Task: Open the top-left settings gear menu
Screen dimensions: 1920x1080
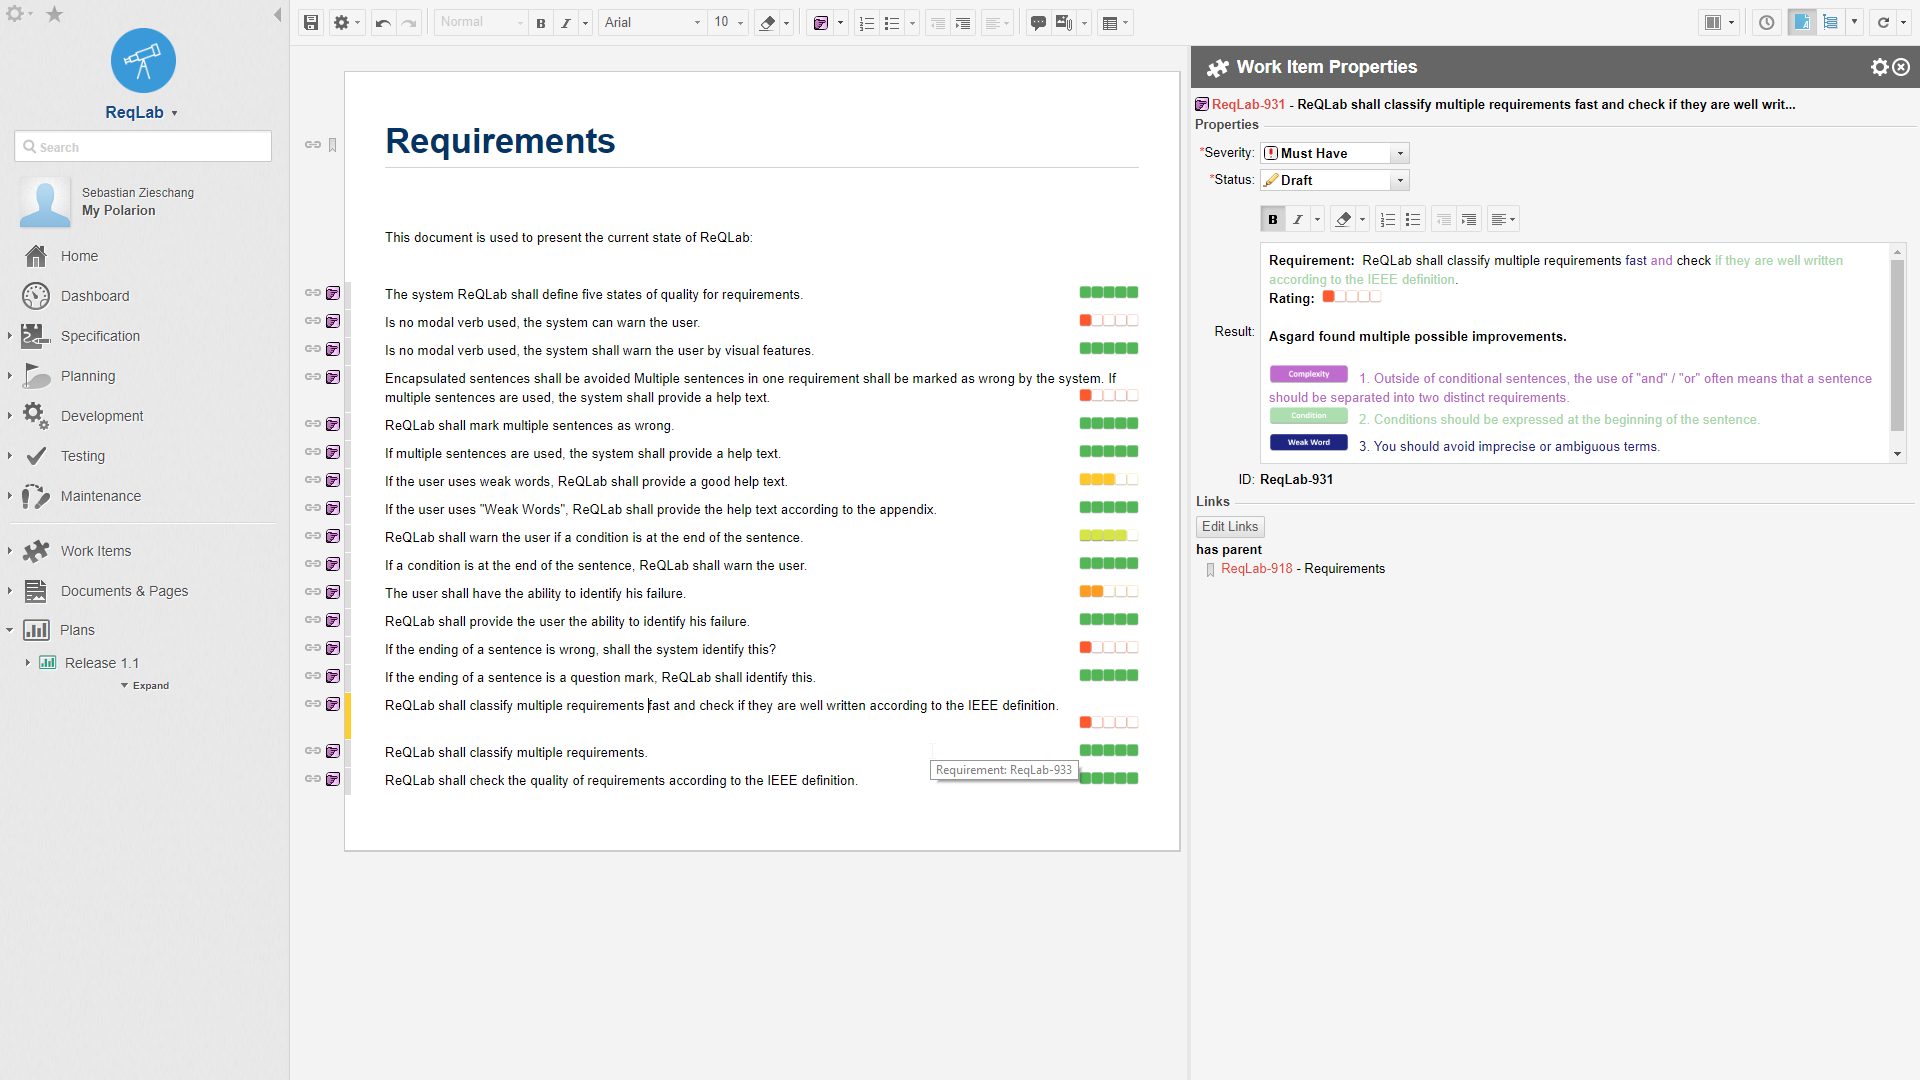Action: pyautogui.click(x=19, y=14)
